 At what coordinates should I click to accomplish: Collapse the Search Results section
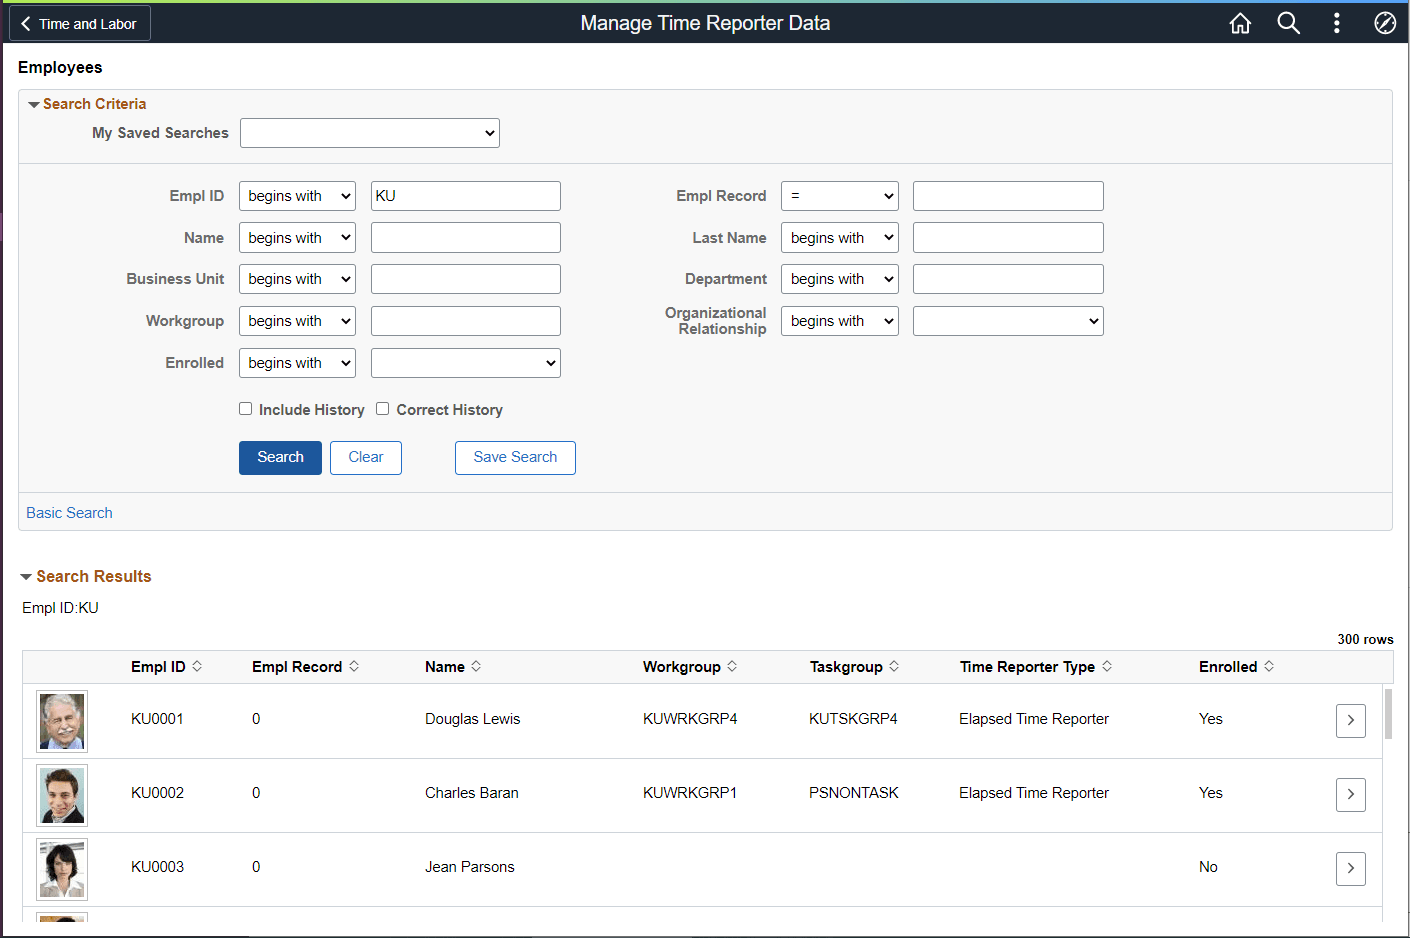[x=24, y=576]
